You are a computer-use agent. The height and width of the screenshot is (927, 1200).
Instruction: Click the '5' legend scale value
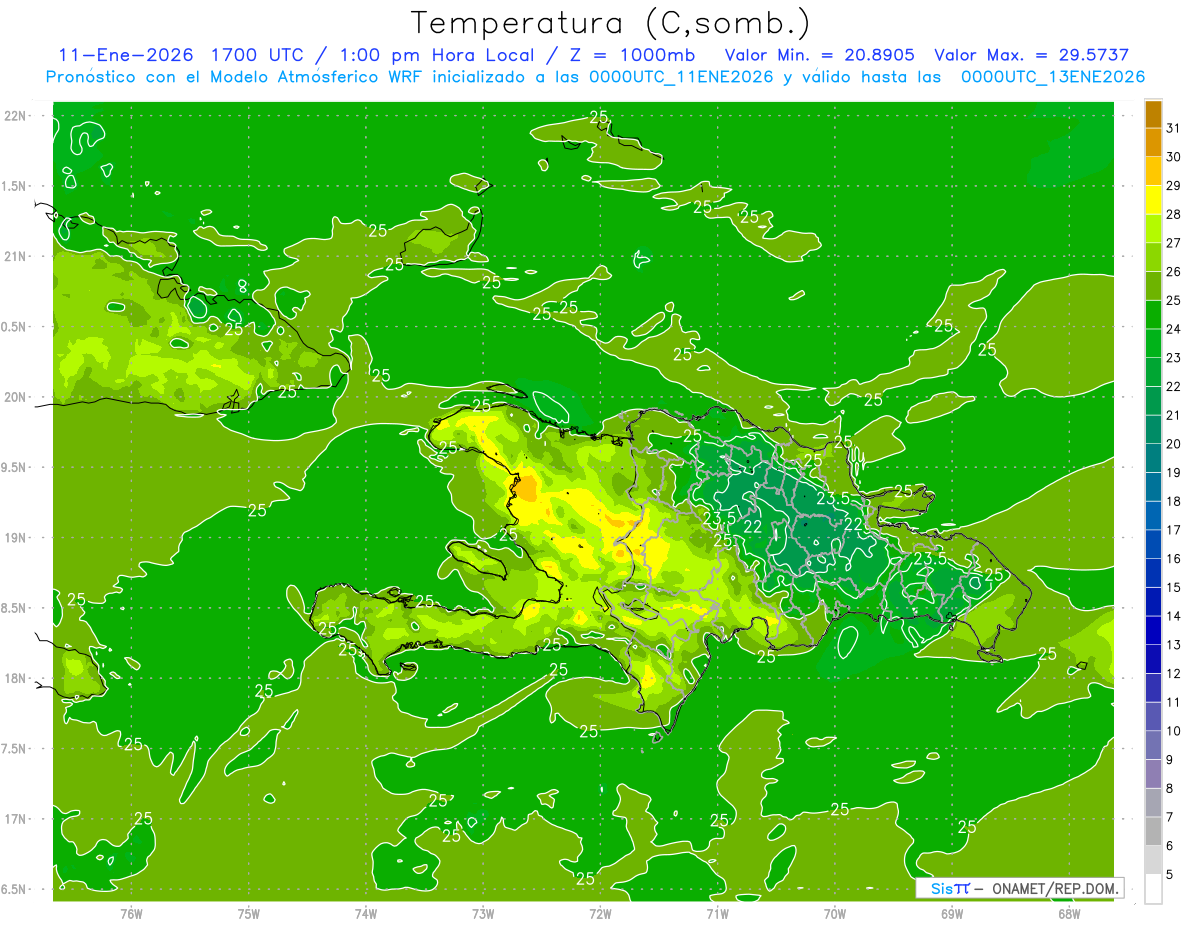coord(1170,875)
